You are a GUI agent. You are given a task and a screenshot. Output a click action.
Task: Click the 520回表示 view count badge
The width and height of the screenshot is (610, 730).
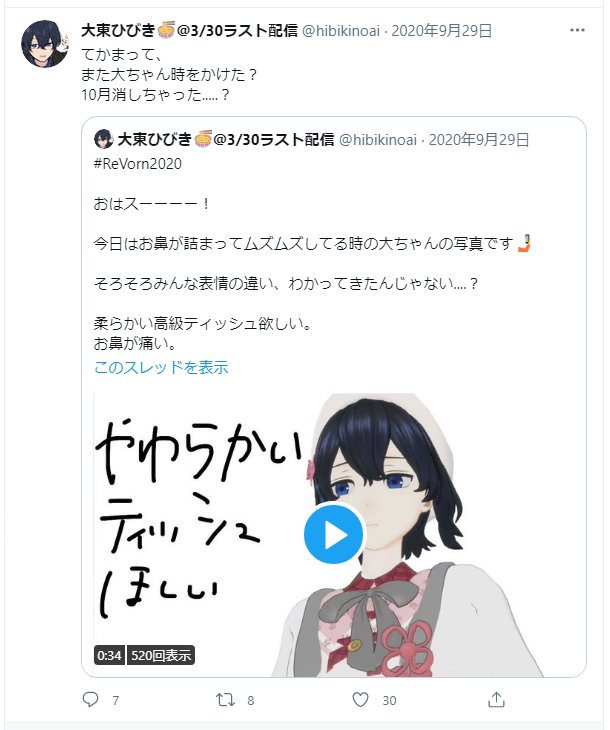click(161, 655)
